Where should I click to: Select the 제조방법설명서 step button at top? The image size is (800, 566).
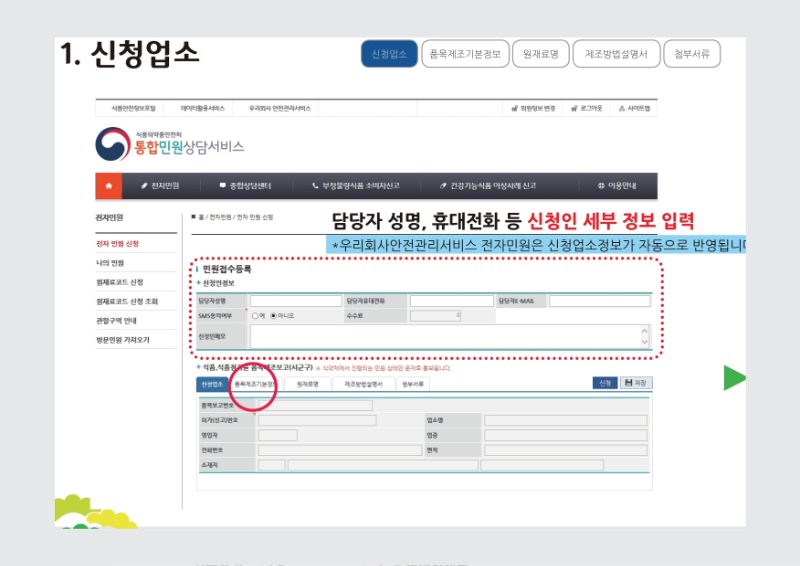[x=617, y=54]
